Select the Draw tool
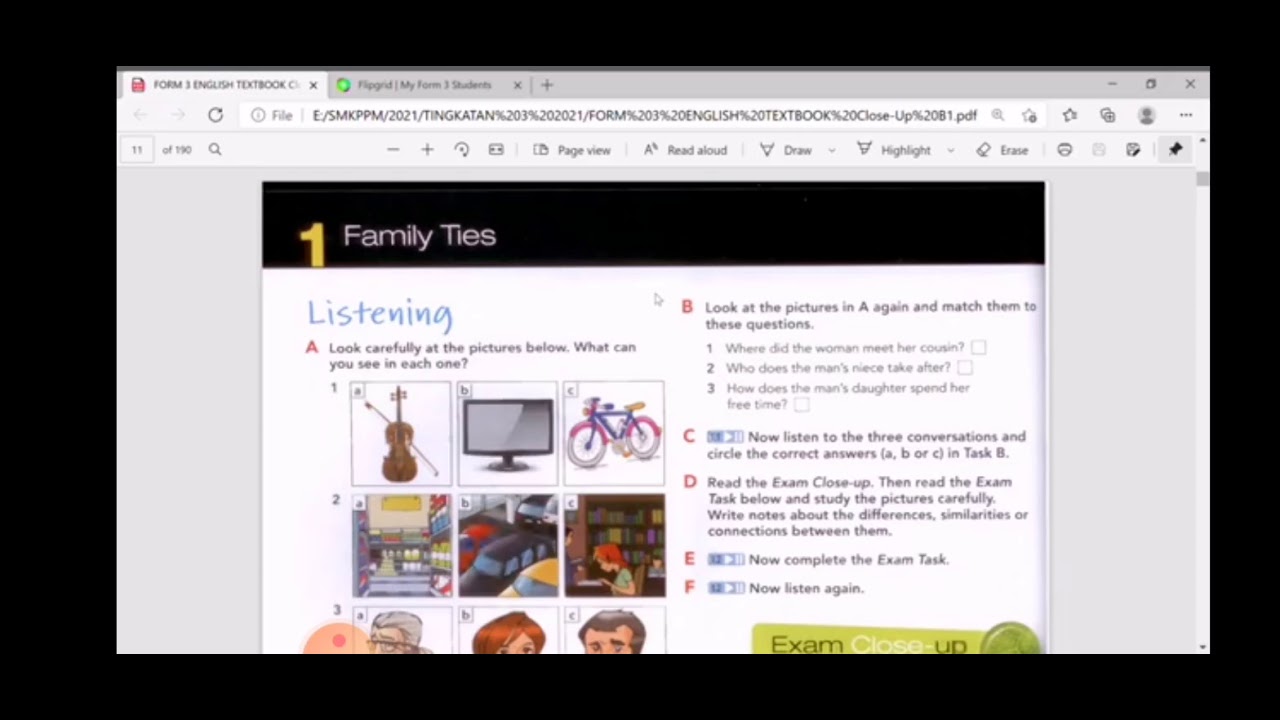The height and width of the screenshot is (720, 1280). 786,150
